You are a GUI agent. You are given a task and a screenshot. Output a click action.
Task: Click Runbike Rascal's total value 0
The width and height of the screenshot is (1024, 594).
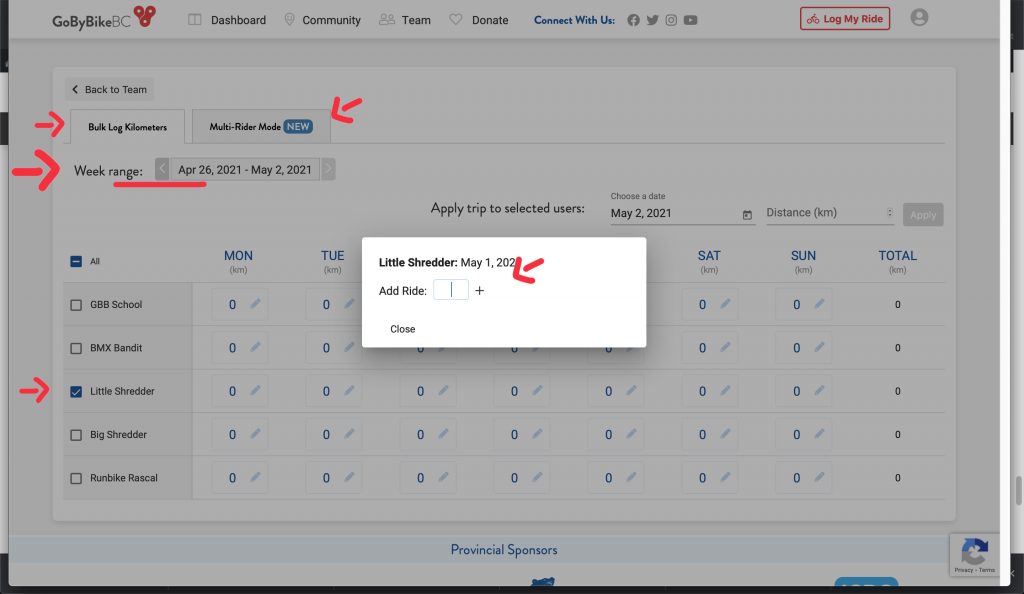(x=897, y=478)
